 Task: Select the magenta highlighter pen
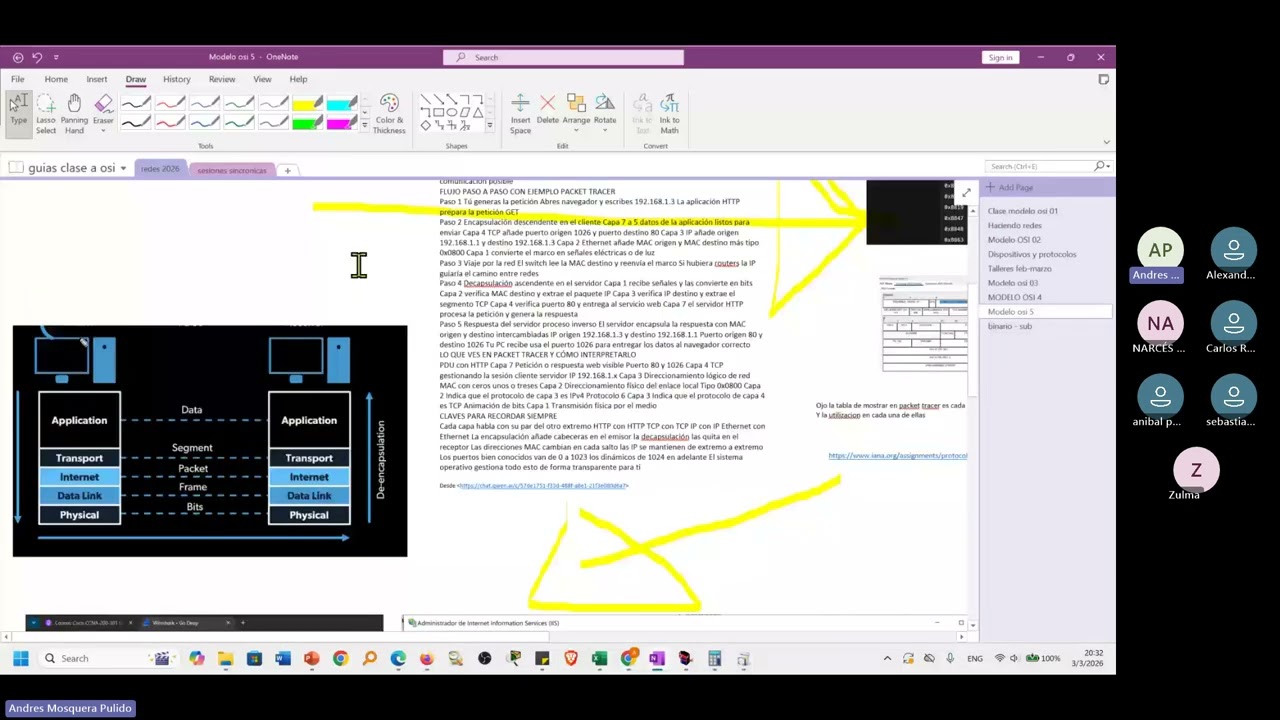[341, 123]
